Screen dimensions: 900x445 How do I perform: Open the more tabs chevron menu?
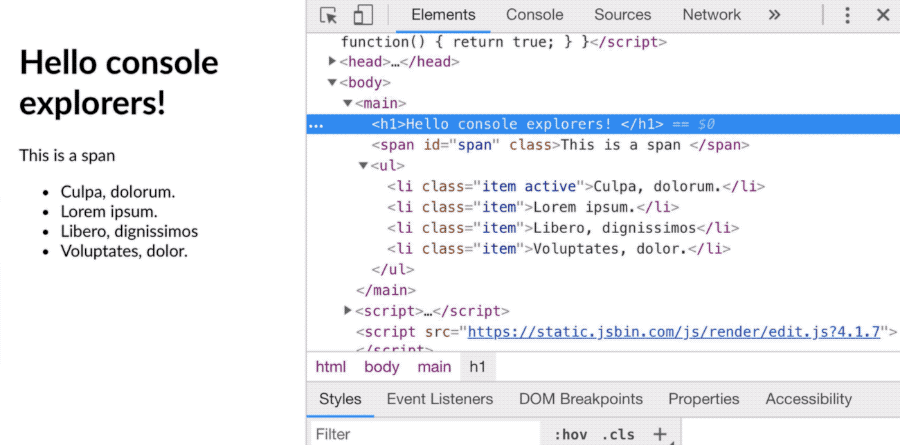click(x=774, y=15)
